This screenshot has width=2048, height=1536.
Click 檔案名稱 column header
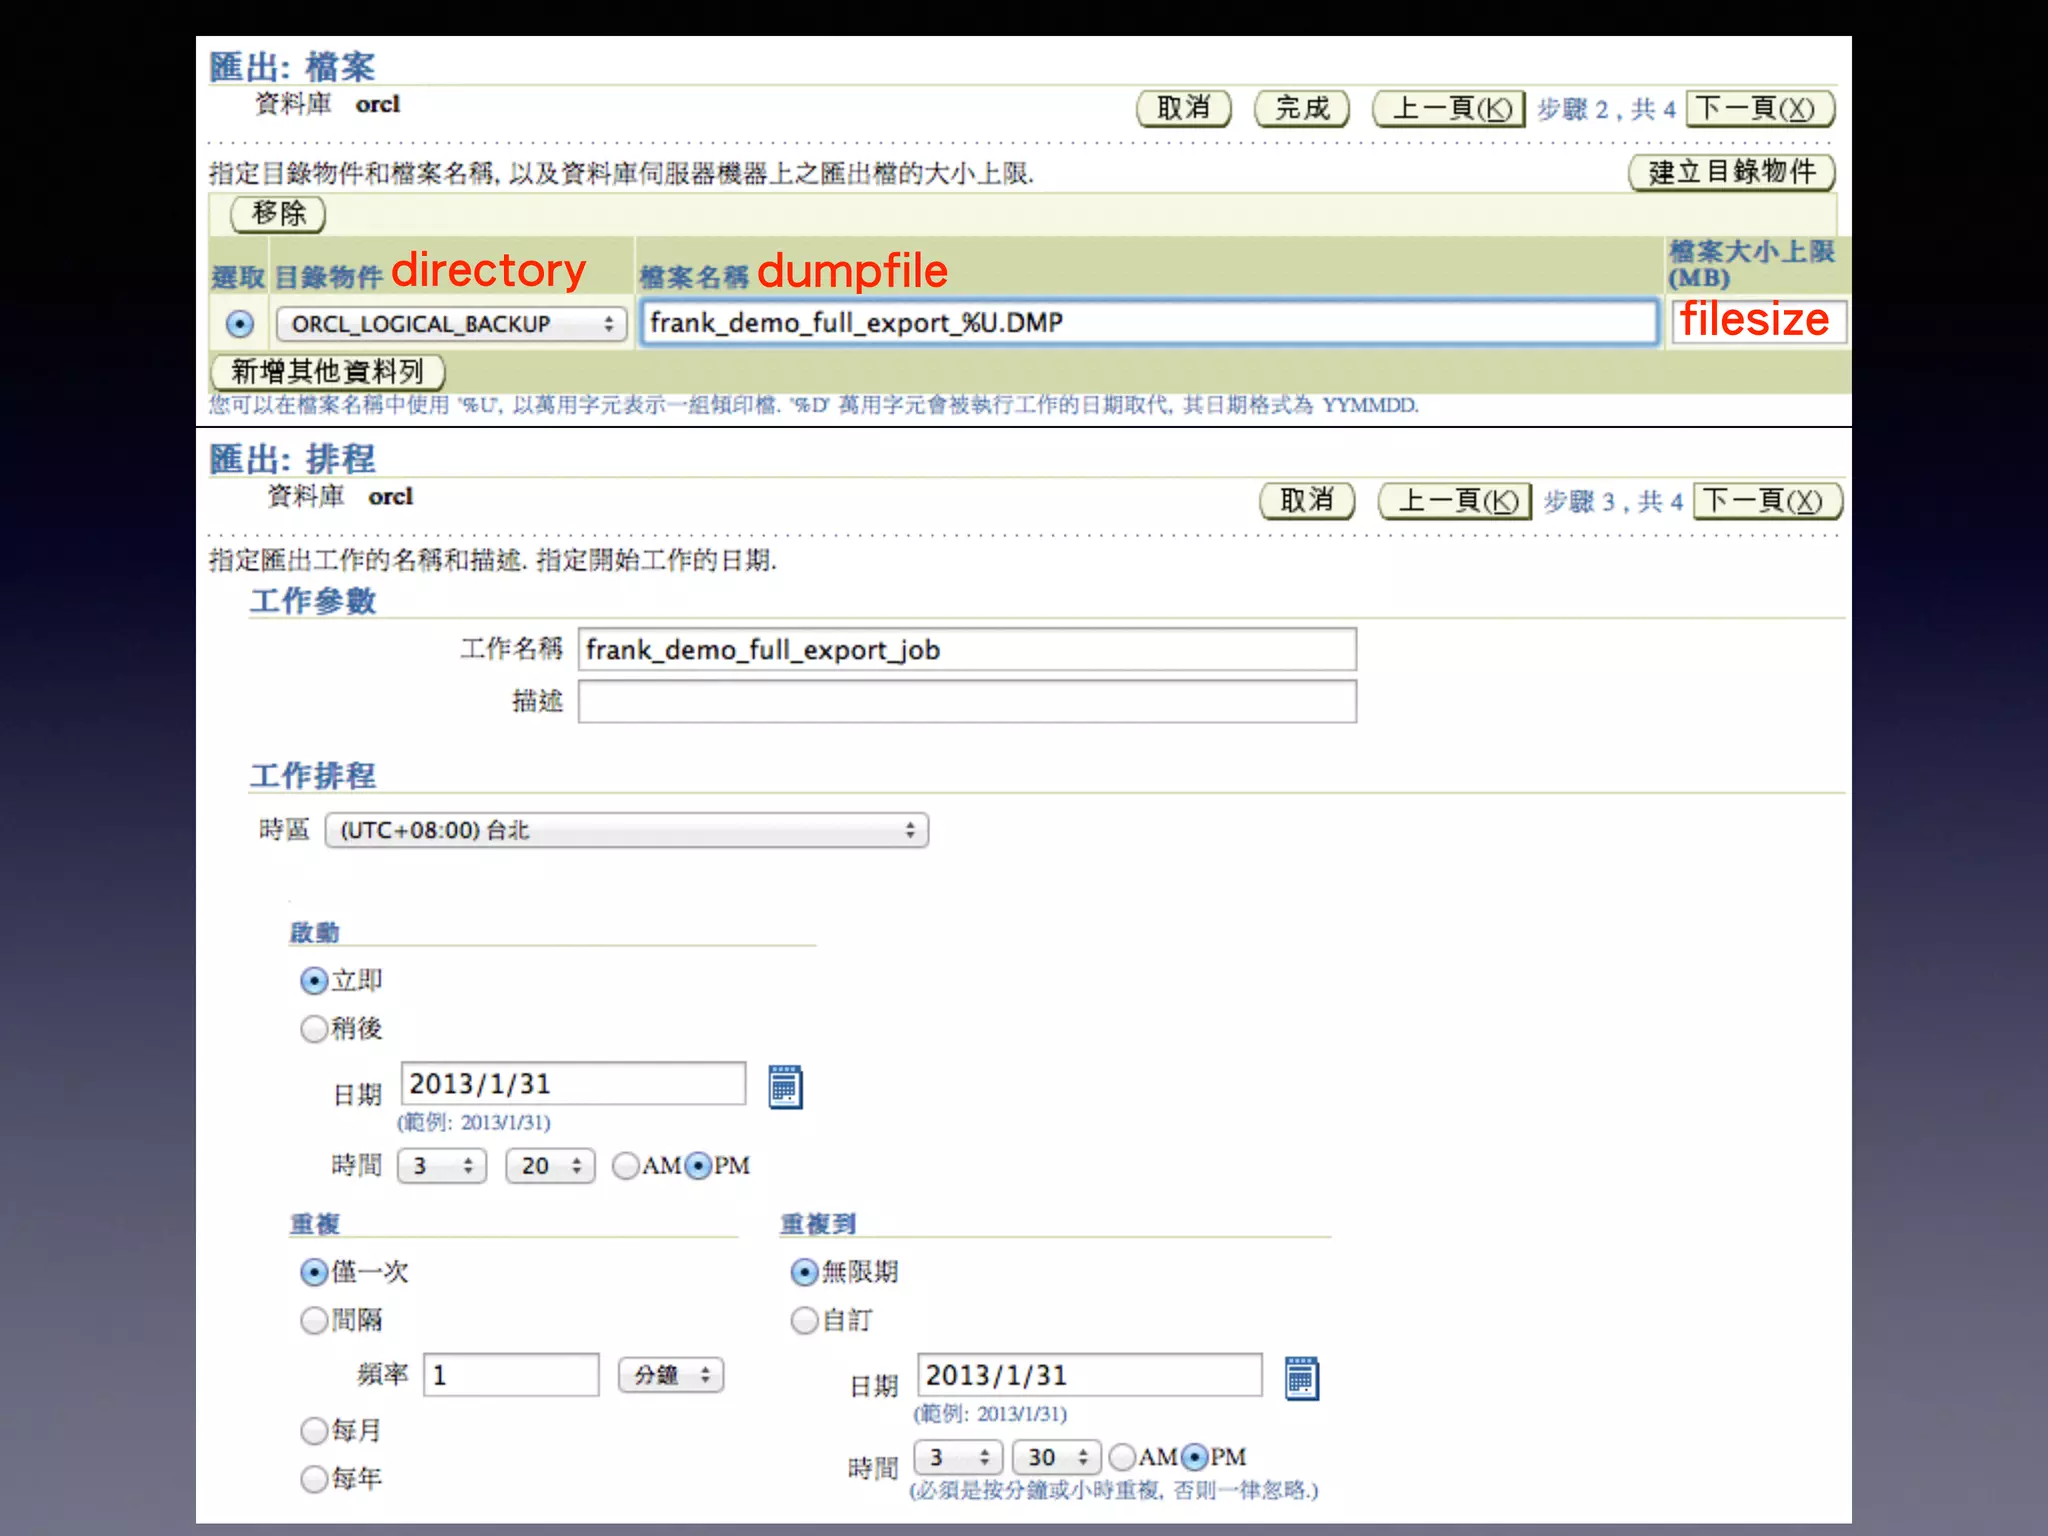pyautogui.click(x=694, y=277)
